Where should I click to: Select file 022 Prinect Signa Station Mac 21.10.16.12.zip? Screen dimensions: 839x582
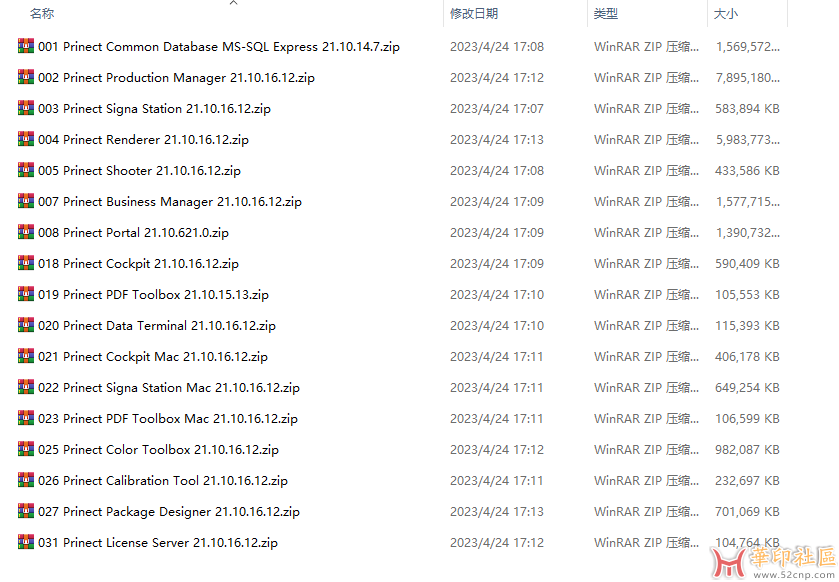pyautogui.click(x=169, y=388)
